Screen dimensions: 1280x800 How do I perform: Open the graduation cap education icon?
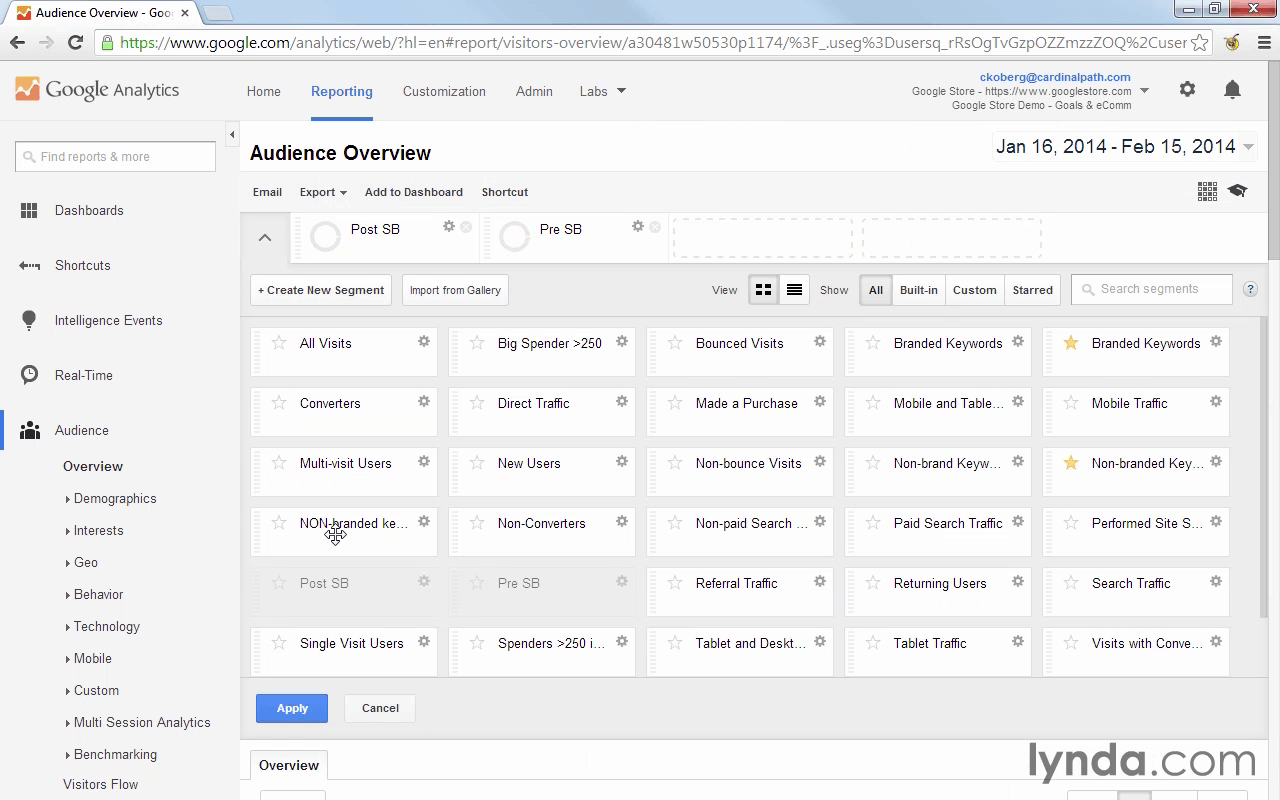point(1237,191)
